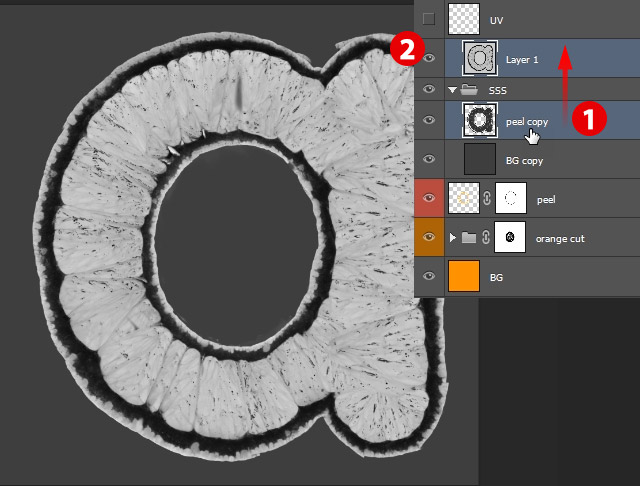Select the Layer 1 thumbnail
Image resolution: width=640 pixels, height=486 pixels.
point(480,58)
